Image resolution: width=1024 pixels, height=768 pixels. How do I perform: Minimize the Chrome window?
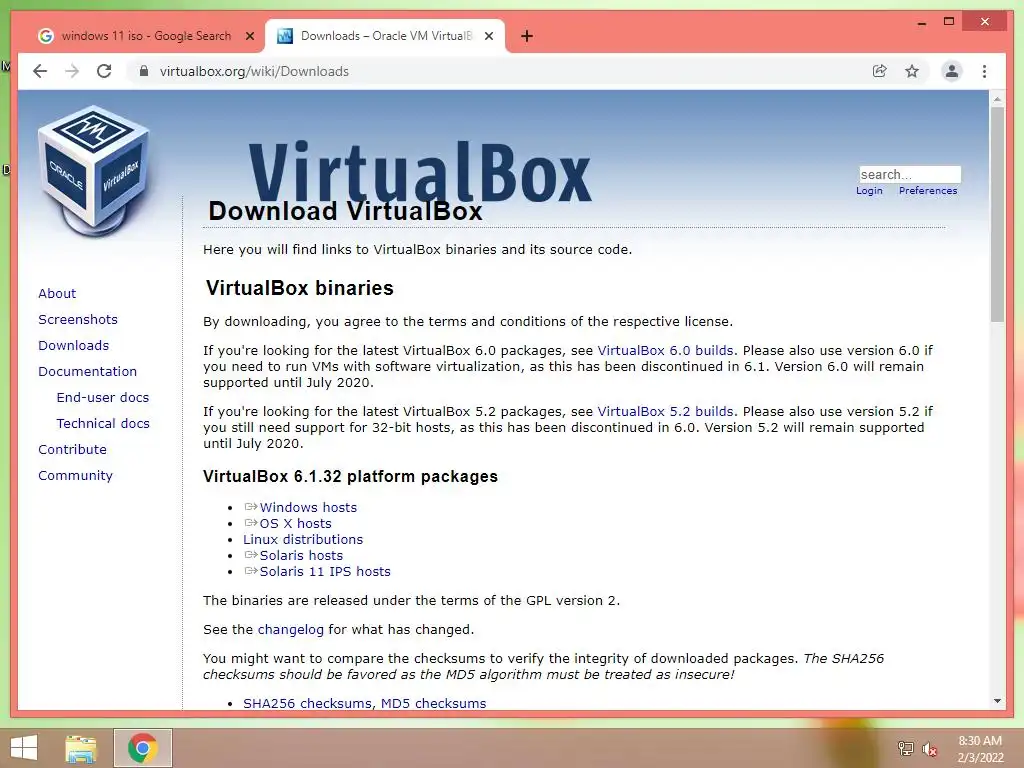coord(921,22)
